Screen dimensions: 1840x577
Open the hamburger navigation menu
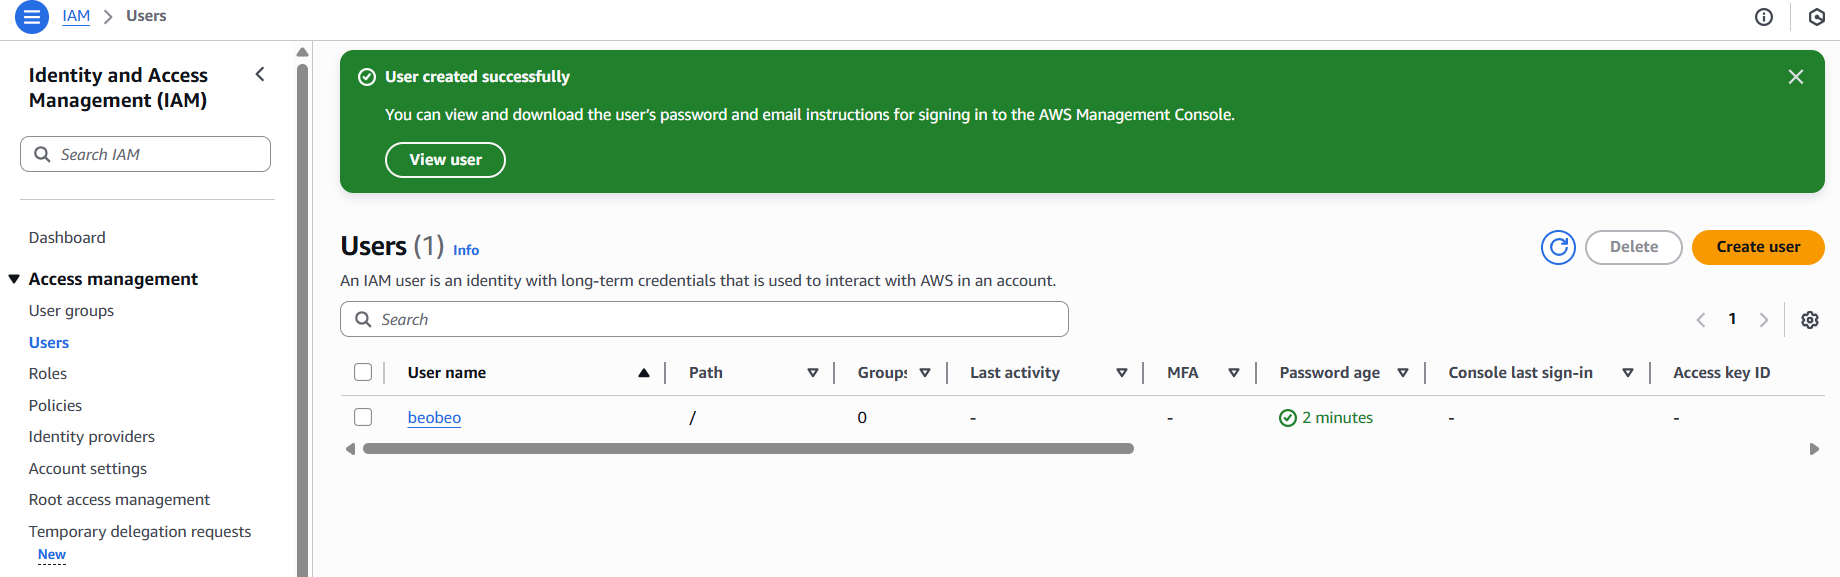point(32,17)
